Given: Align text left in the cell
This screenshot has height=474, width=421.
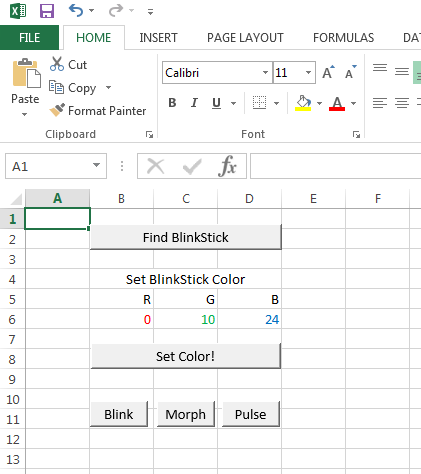Looking at the screenshot, I should click(380, 103).
